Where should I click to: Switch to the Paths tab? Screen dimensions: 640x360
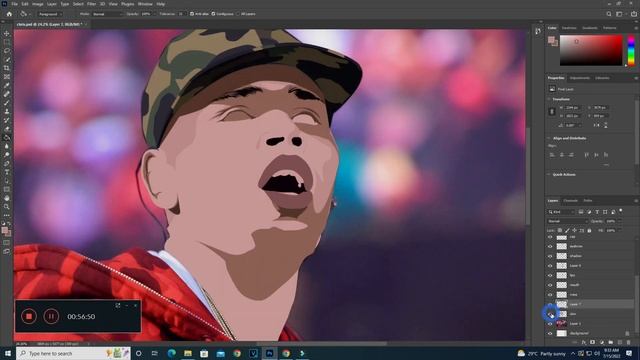tap(588, 200)
